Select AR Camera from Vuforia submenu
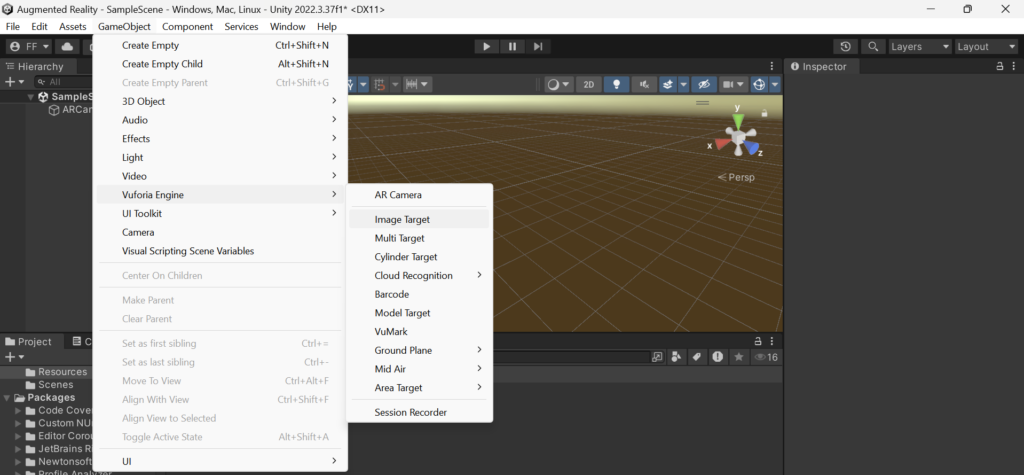This screenshot has height=475, width=1024. tap(419, 195)
